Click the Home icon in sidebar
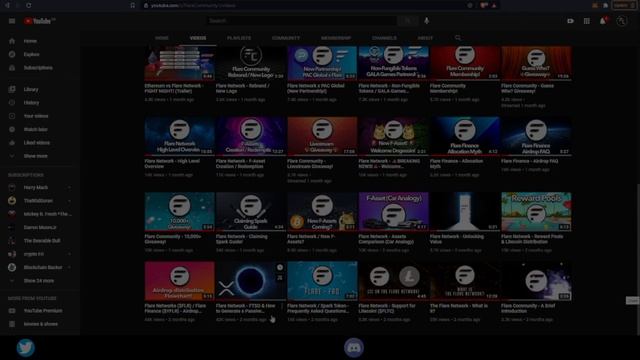The height and width of the screenshot is (360, 640). coord(12,41)
